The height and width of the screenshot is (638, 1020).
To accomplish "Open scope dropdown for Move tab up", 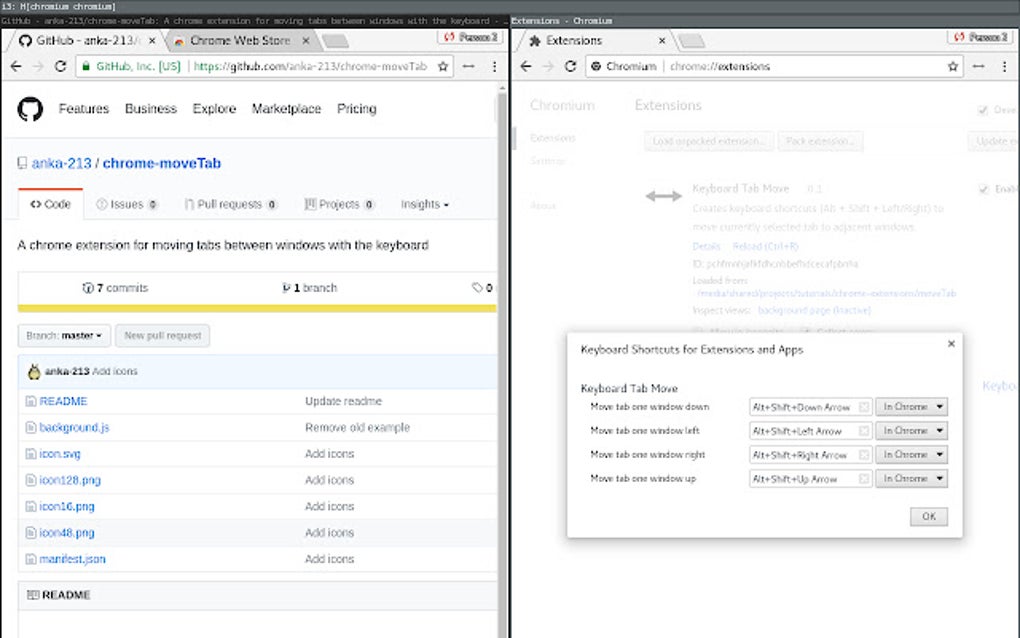I will click(911, 479).
